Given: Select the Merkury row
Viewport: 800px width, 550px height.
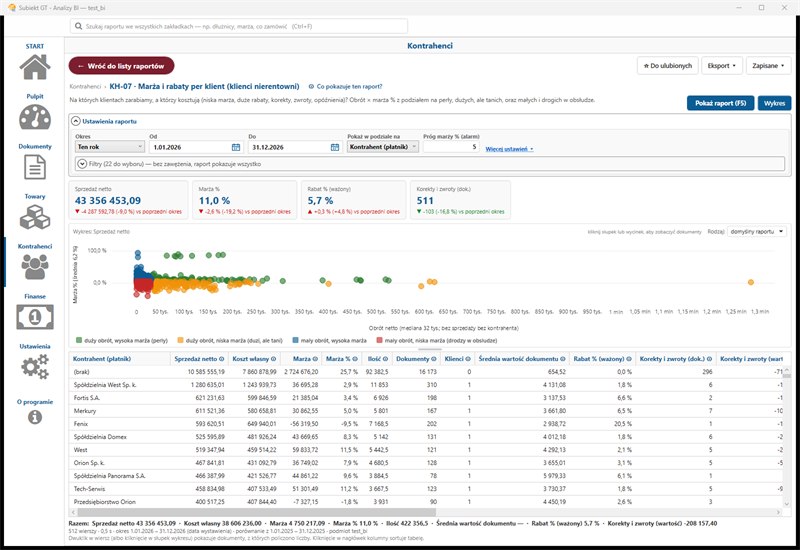Looking at the screenshot, I should (x=426, y=411).
